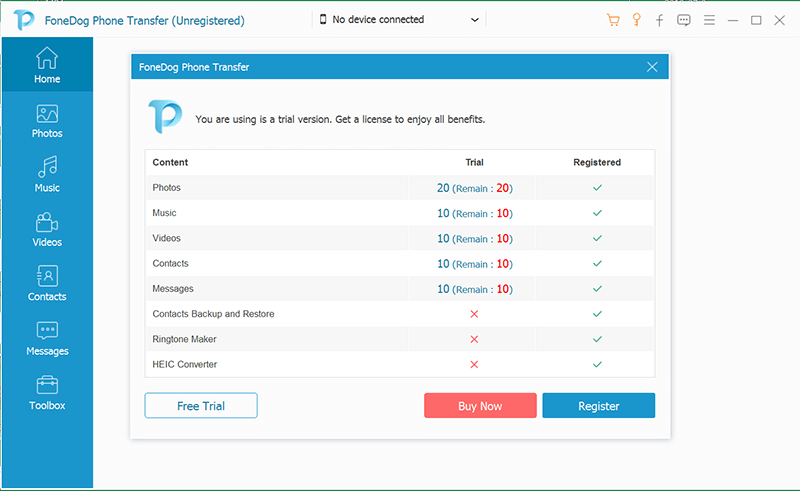
Task: Click red X for Contacts Backup and Restore
Action: point(474,314)
